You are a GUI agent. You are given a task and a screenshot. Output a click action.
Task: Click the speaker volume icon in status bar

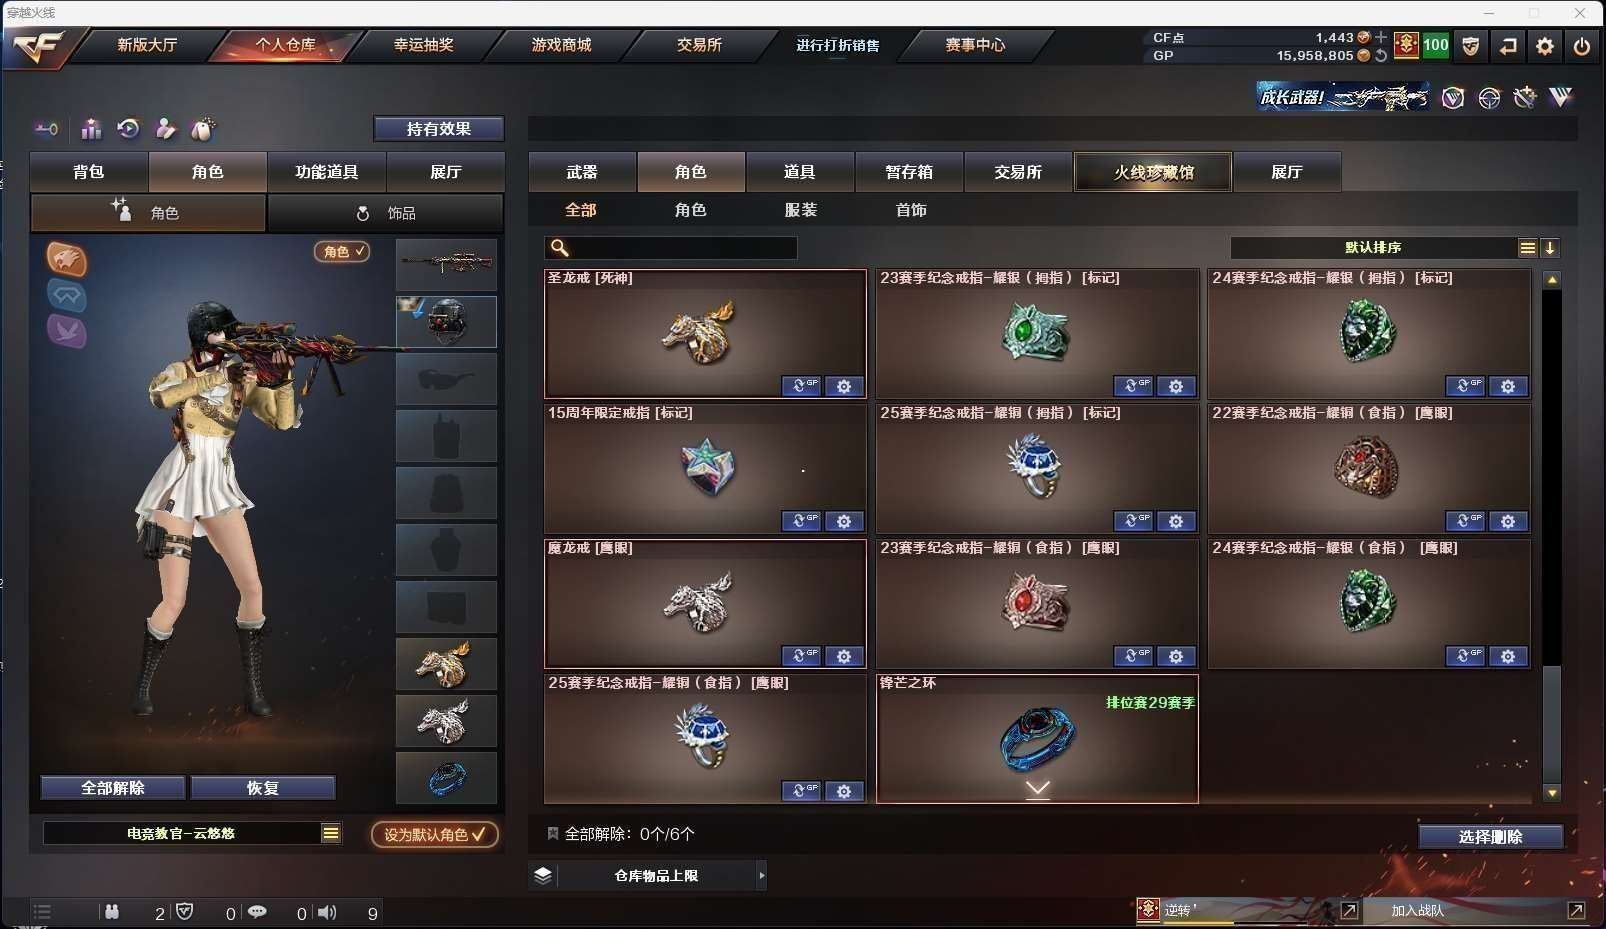[x=327, y=912]
